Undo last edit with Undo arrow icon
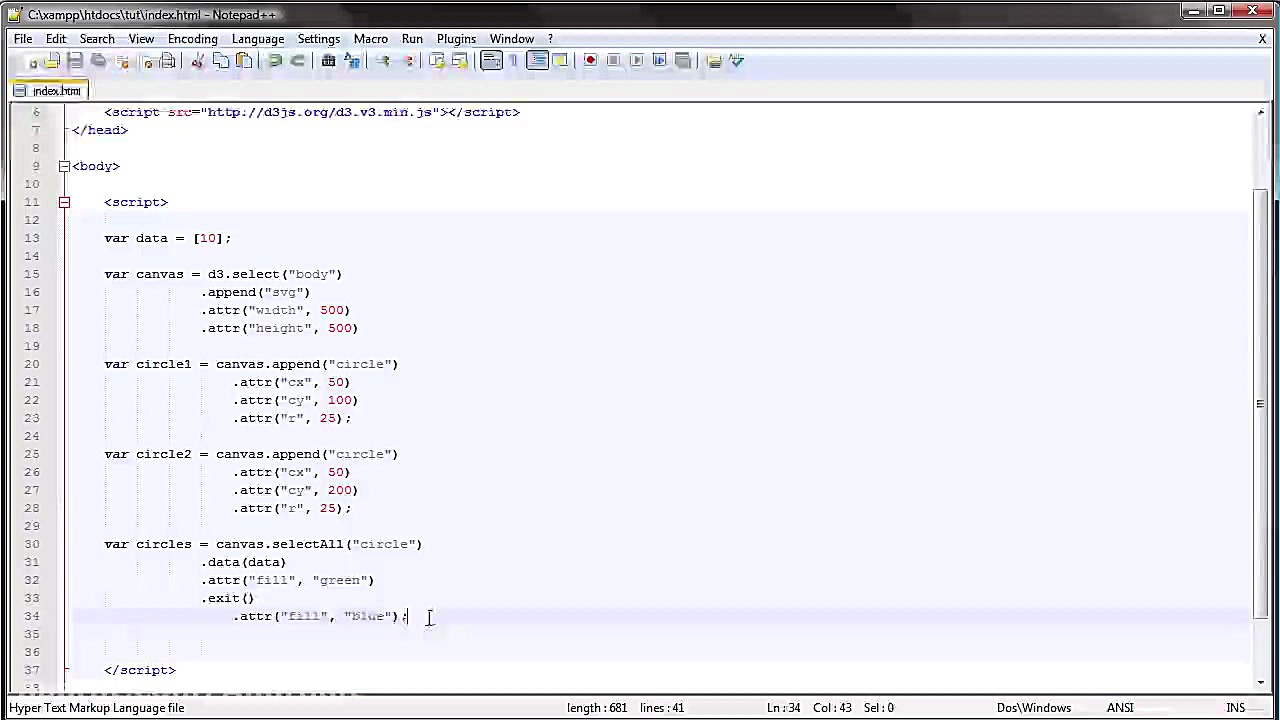Screen dimensions: 1280x720 (x=275, y=61)
